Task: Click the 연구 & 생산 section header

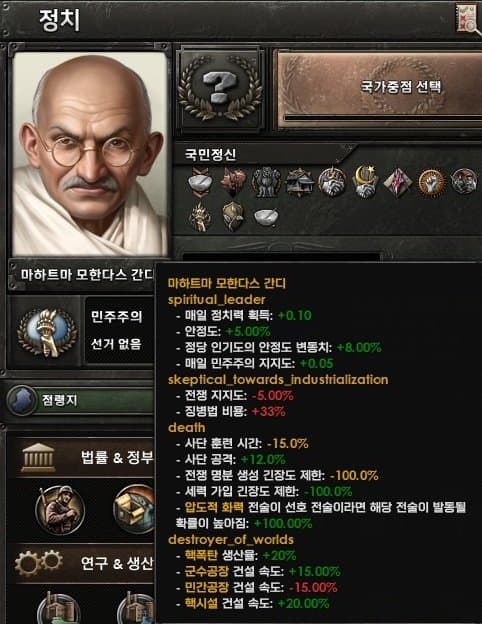Action: coord(117,563)
